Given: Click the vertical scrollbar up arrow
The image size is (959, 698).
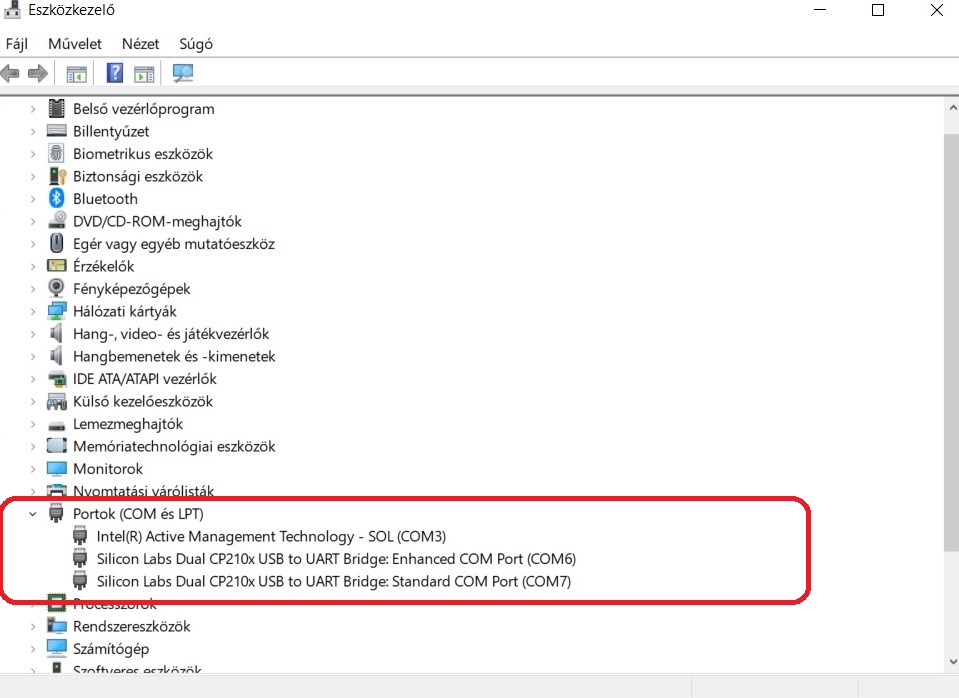Looking at the screenshot, I should (952, 108).
